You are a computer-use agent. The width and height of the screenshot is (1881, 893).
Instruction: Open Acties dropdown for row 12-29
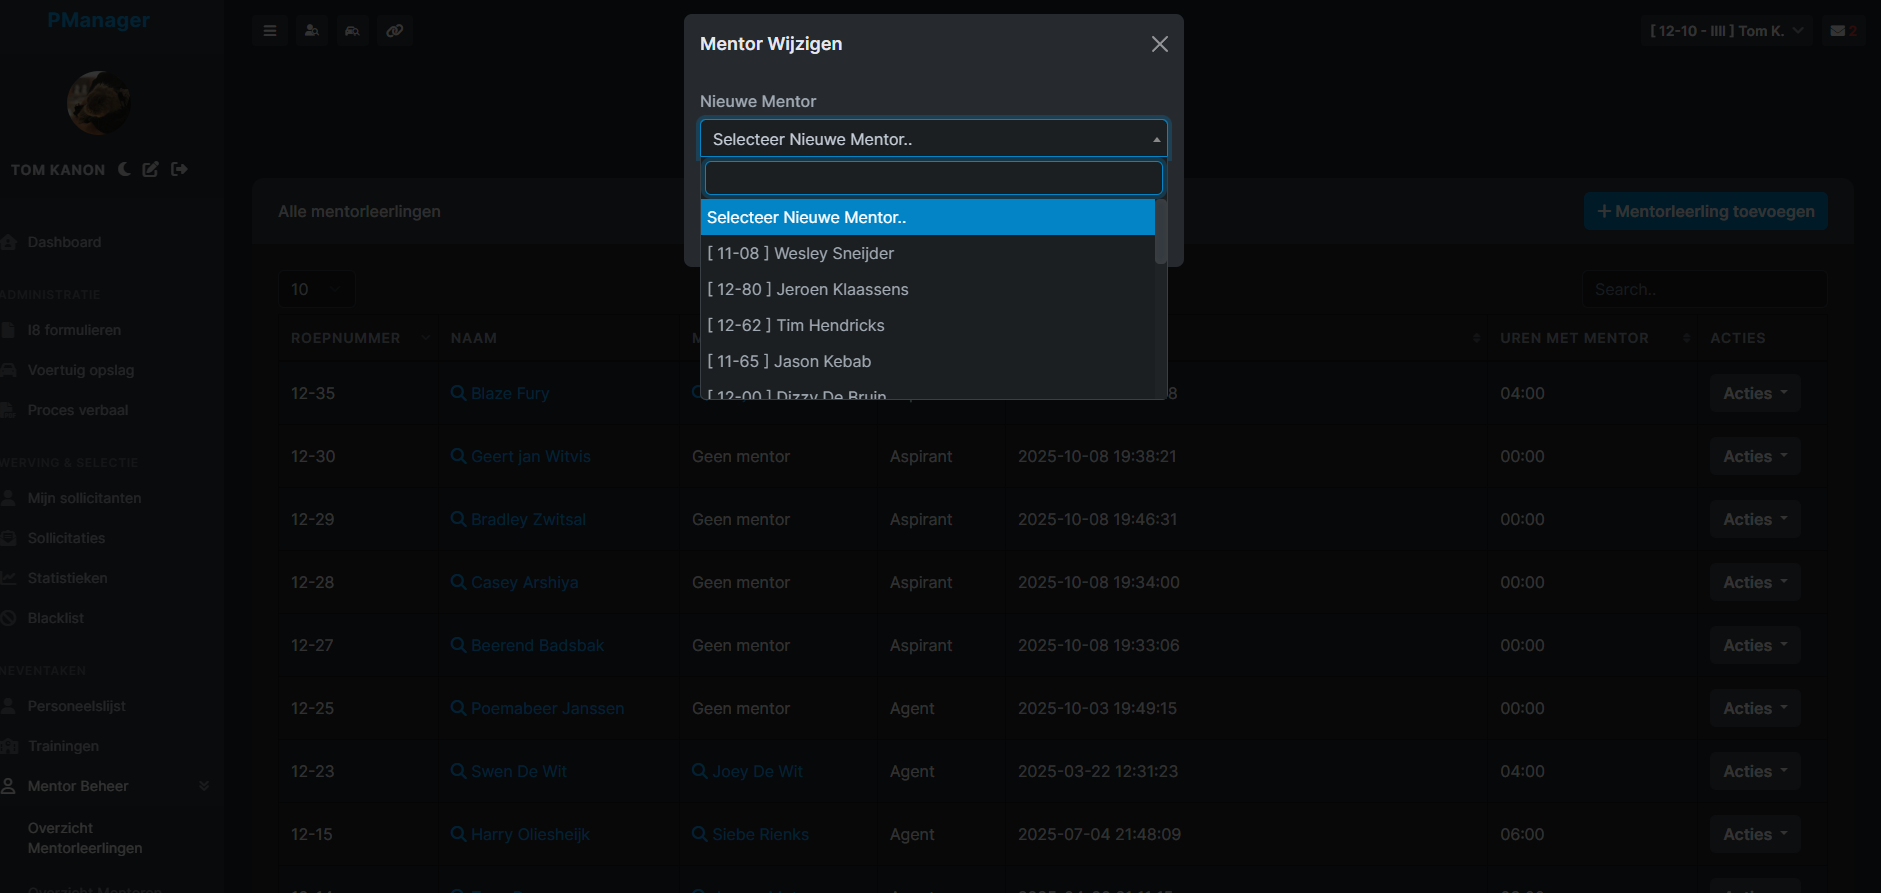[1755, 519]
